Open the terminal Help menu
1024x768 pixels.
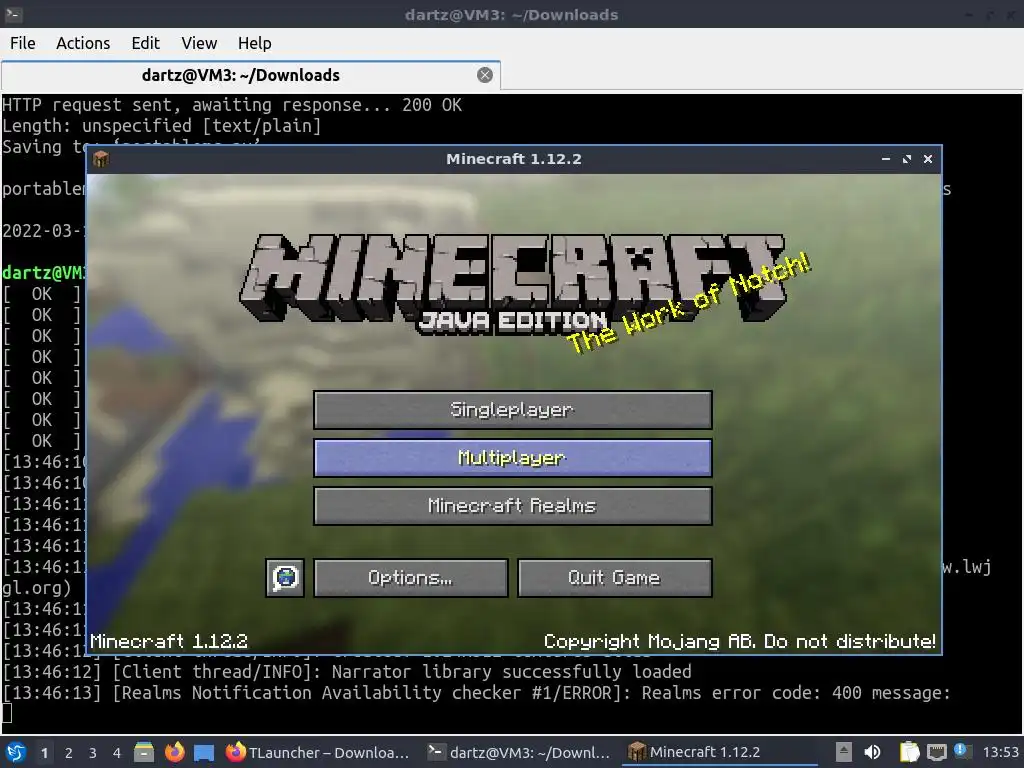254,43
